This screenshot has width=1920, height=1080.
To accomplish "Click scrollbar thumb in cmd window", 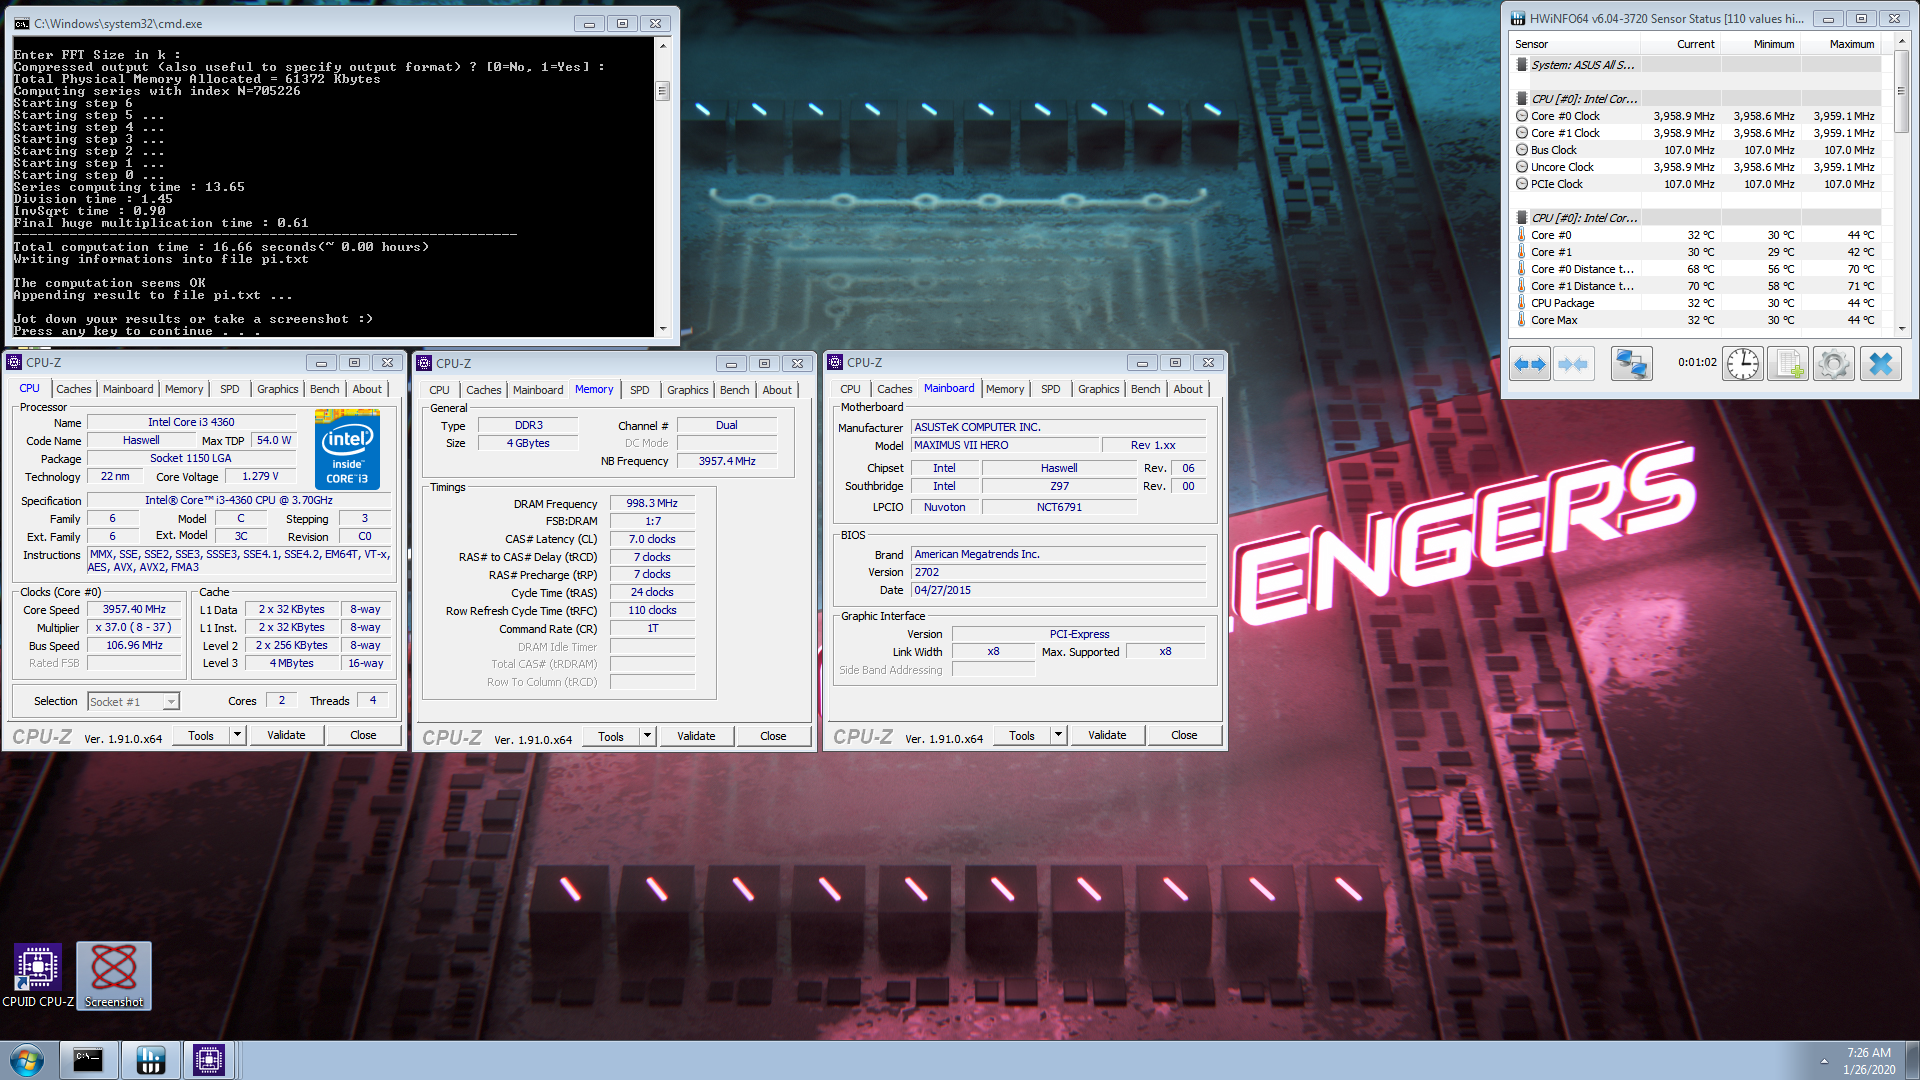I will coord(662,91).
